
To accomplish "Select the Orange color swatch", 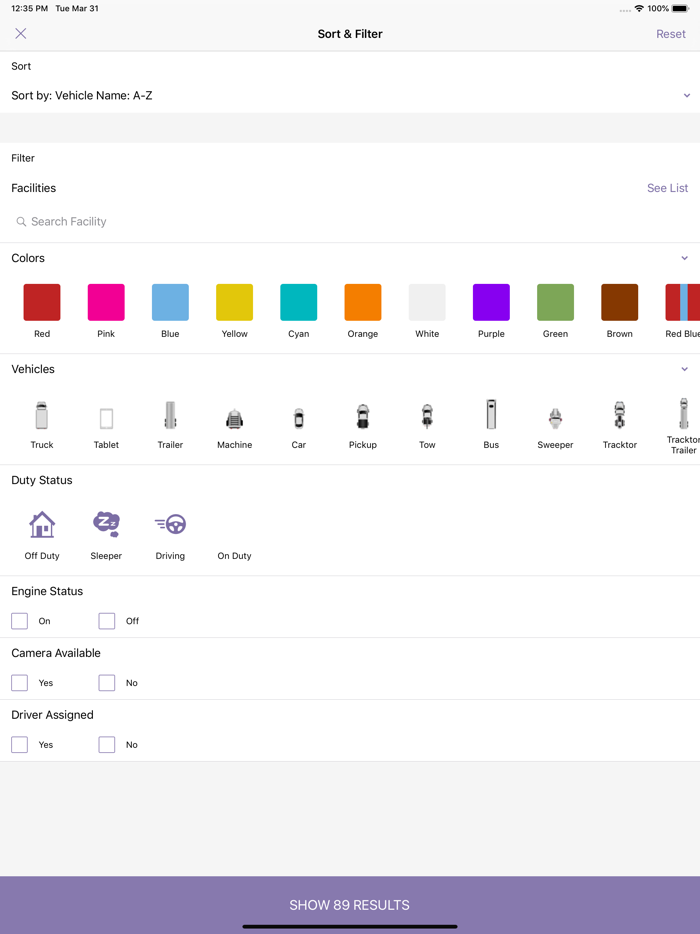I will pyautogui.click(x=363, y=303).
